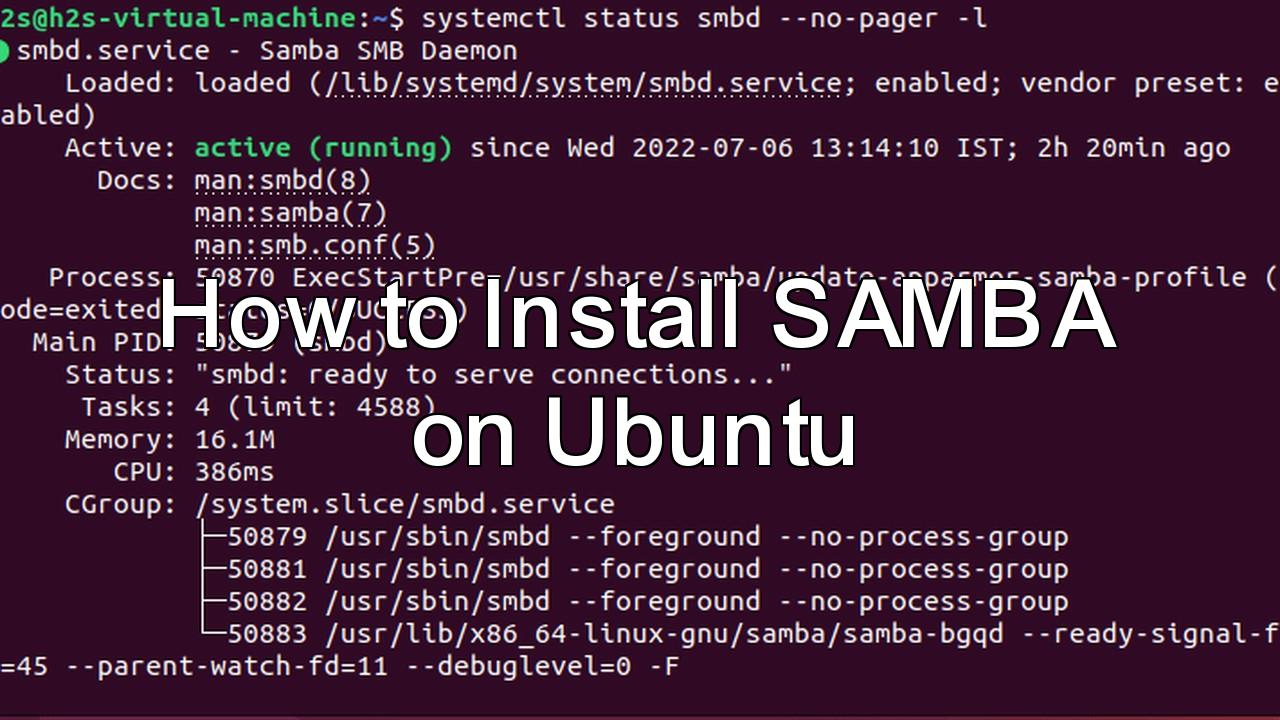This screenshot has width=1280, height=720.
Task: Select the 50881 smbd process line
Action: click(x=647, y=570)
